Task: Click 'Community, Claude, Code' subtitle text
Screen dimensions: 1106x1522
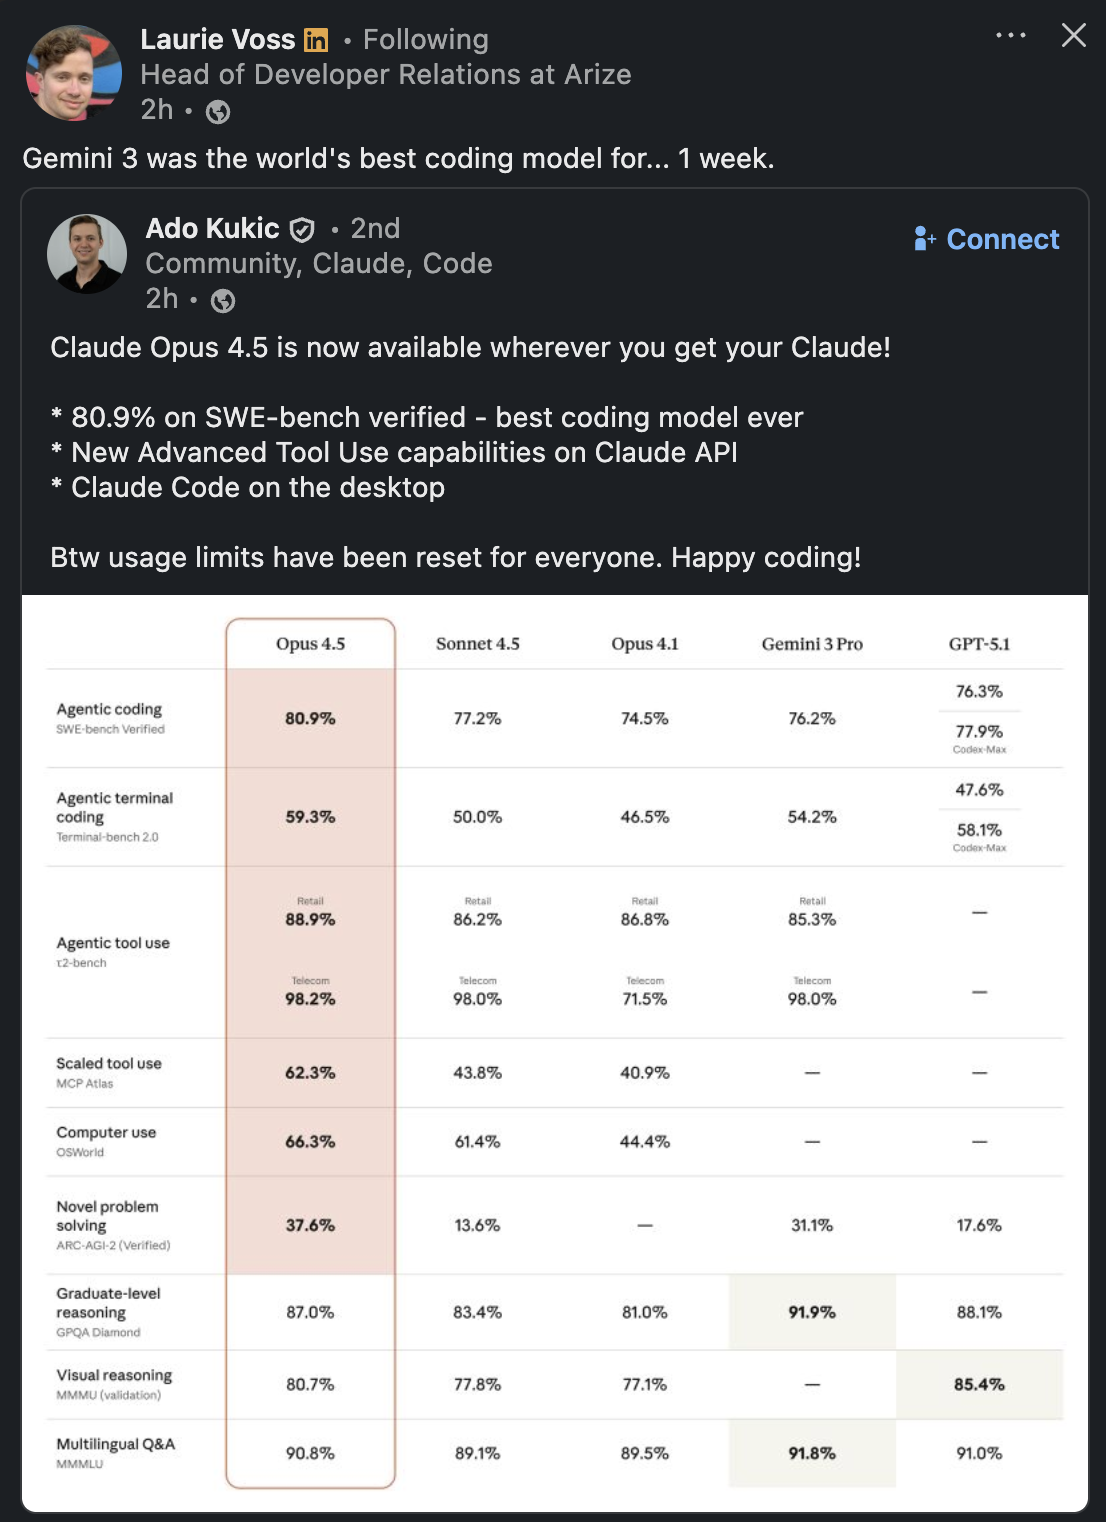Action: pyautogui.click(x=319, y=263)
